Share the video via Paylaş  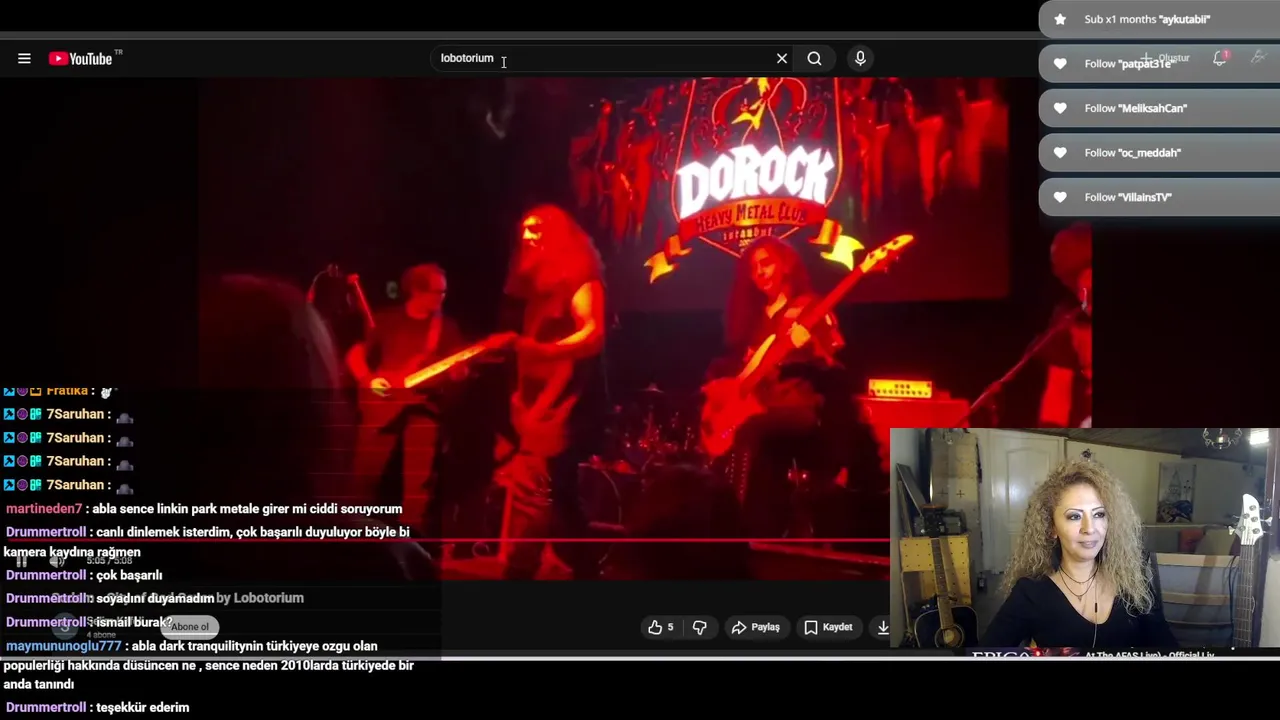[x=755, y=627]
